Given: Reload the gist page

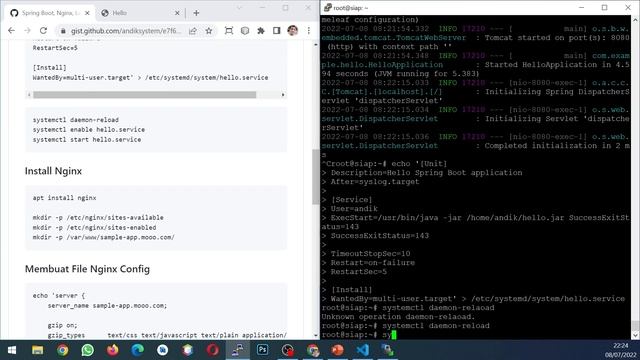Looking at the screenshot, I should [43, 31].
